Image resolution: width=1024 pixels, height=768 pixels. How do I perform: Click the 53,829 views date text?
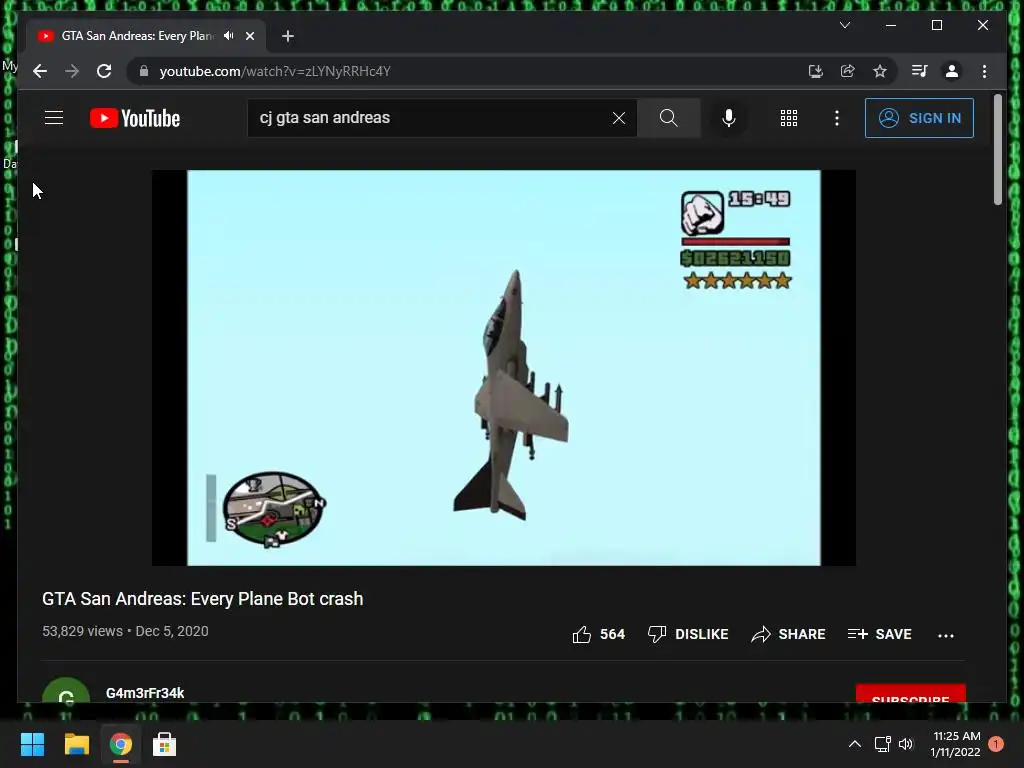tap(125, 632)
